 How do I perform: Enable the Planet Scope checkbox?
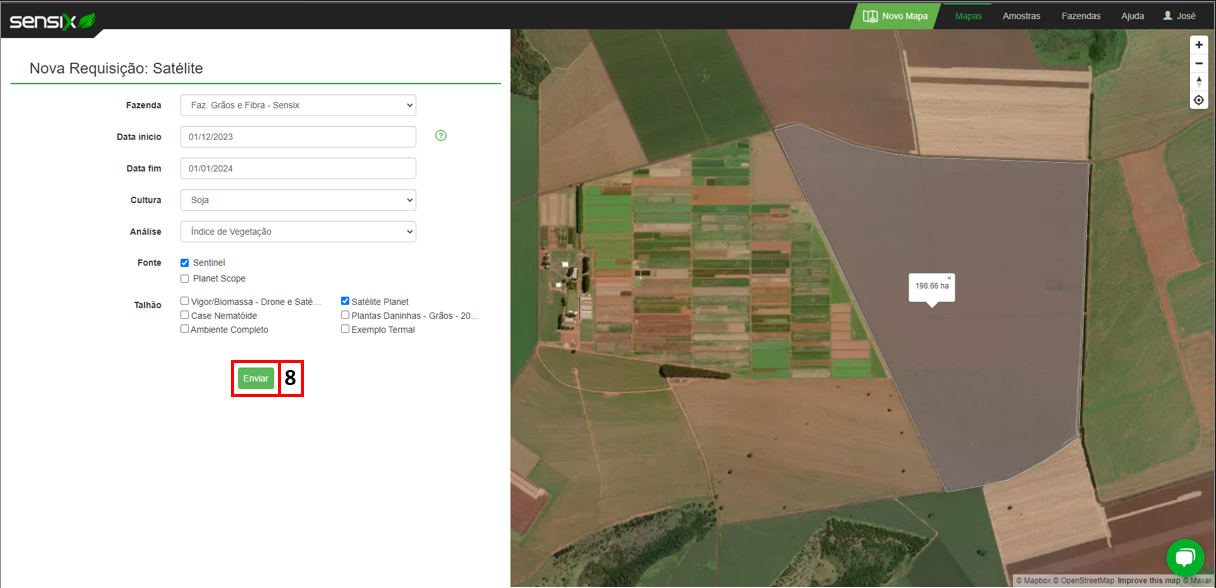185,279
